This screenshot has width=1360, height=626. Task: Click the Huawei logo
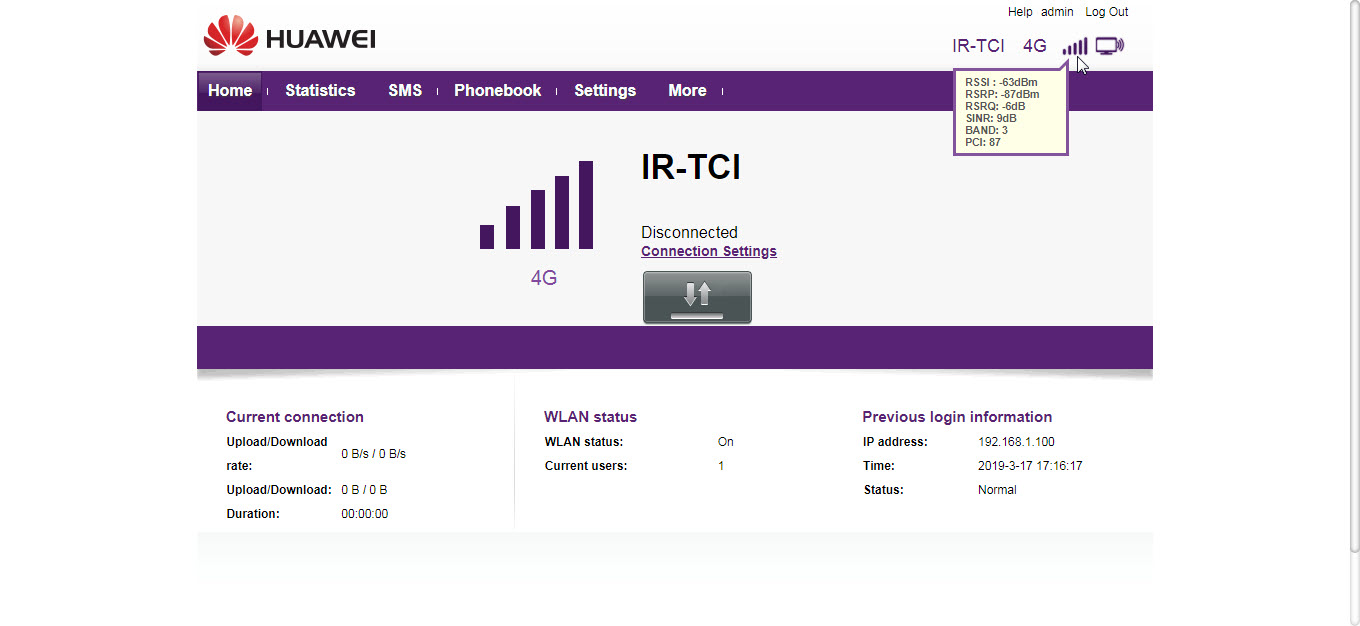[289, 37]
